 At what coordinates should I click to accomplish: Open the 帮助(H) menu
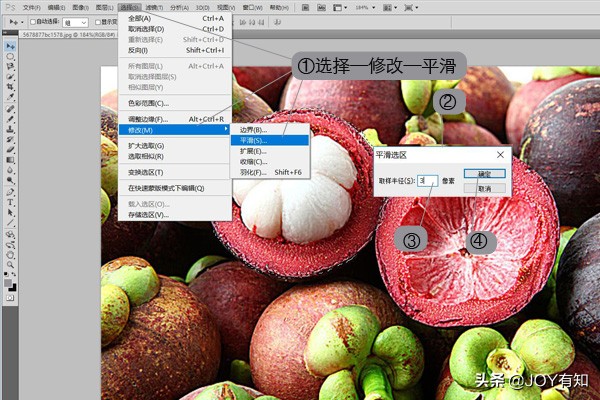279,8
